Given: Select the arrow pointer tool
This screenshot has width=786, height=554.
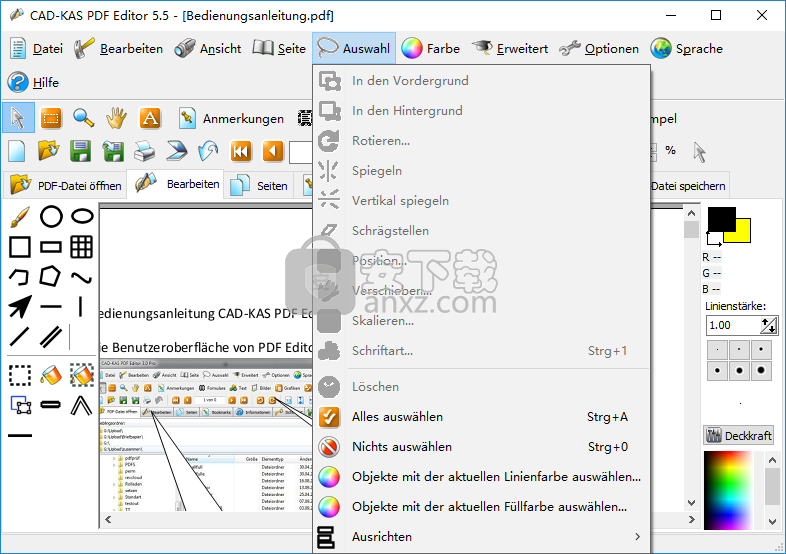Looking at the screenshot, I should pyautogui.click(x=18, y=118).
